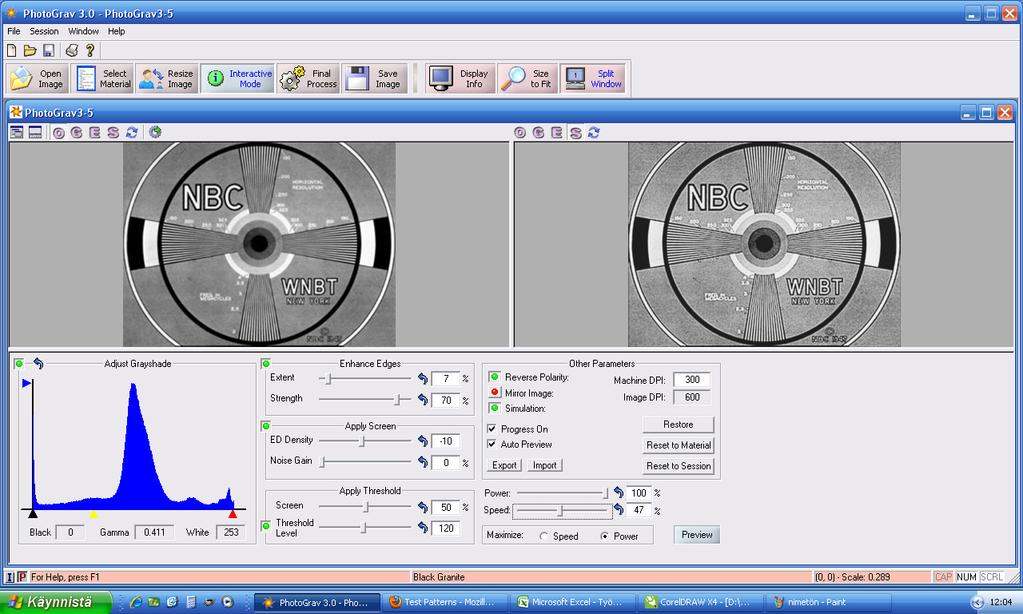The height and width of the screenshot is (614, 1023).
Task: Switch to CorelDRAW X4 in the taskbar
Action: (698, 602)
